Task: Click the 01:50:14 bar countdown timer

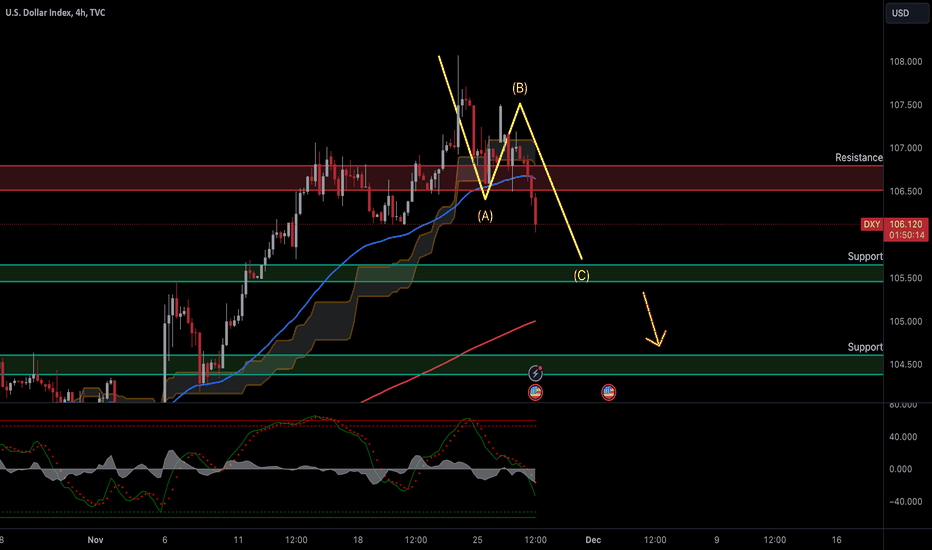Action: coord(906,235)
